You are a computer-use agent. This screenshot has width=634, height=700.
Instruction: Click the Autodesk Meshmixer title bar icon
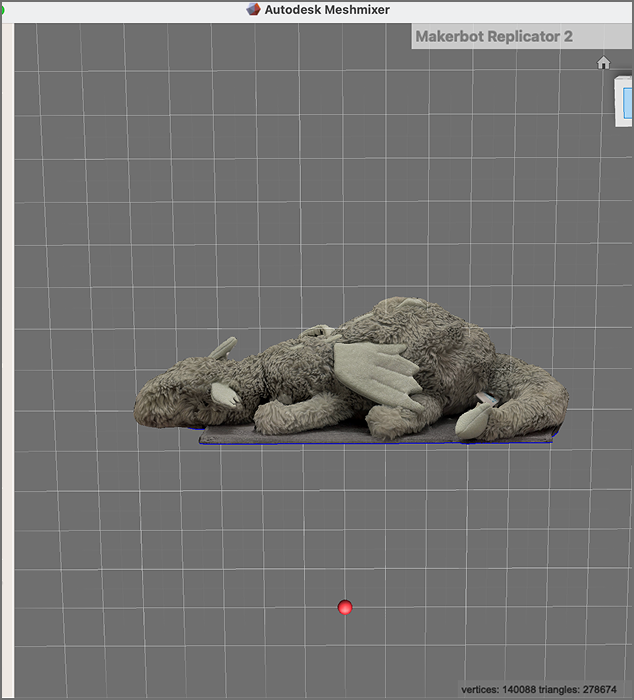pyautogui.click(x=253, y=9)
